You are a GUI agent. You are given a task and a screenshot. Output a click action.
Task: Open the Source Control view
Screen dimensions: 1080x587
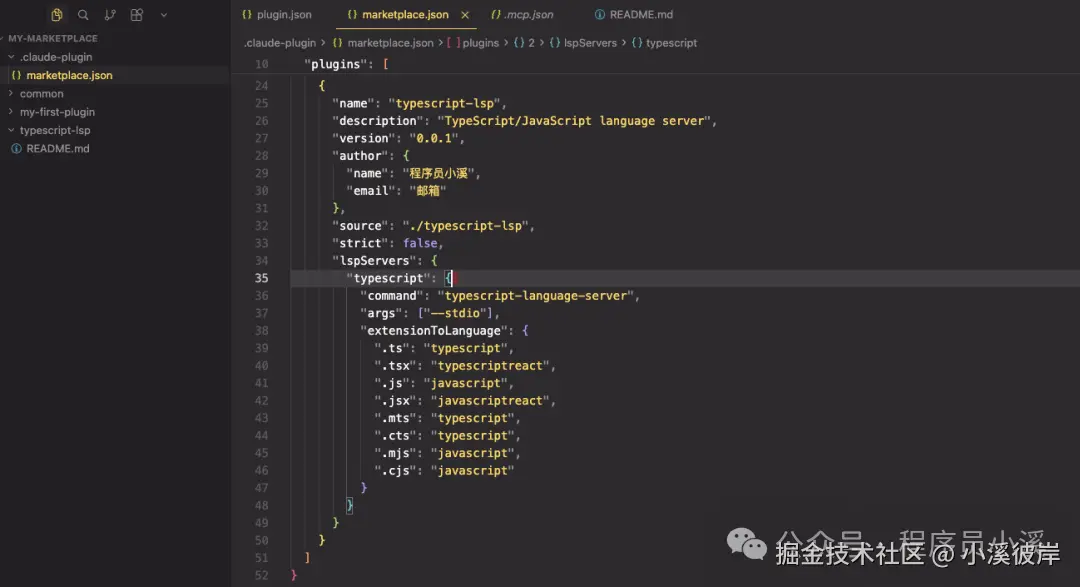[110, 15]
